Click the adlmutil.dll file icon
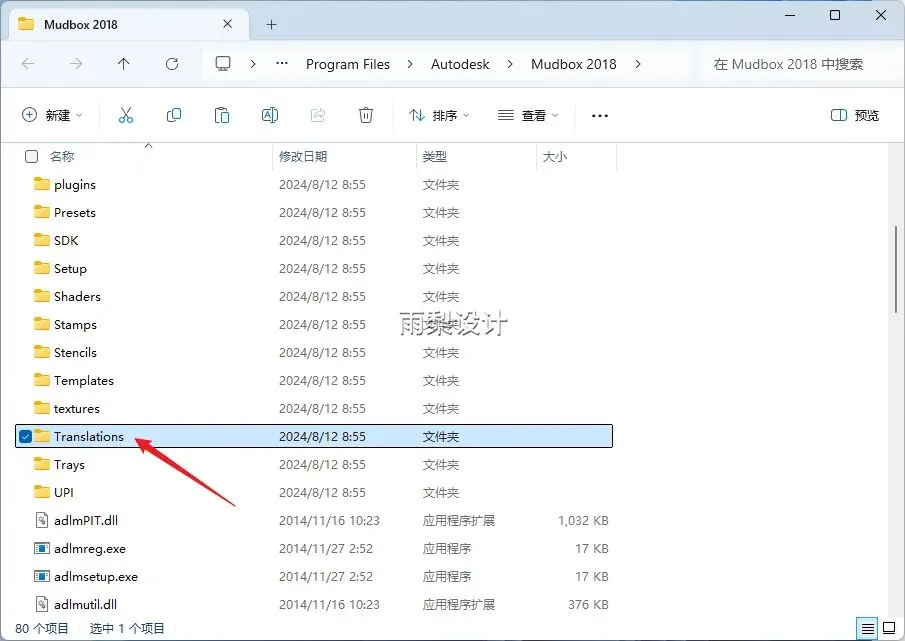Image resolution: width=905 pixels, height=641 pixels. [42, 604]
